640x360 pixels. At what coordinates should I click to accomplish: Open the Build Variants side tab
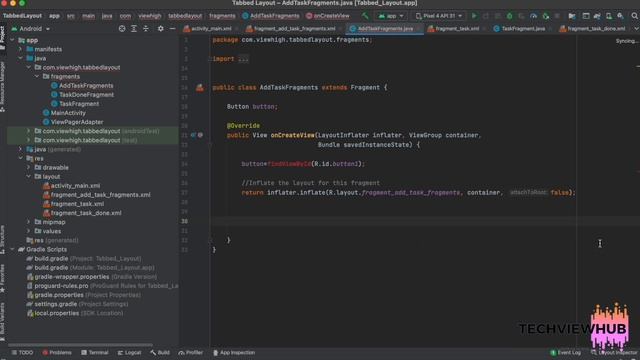coord(2,322)
